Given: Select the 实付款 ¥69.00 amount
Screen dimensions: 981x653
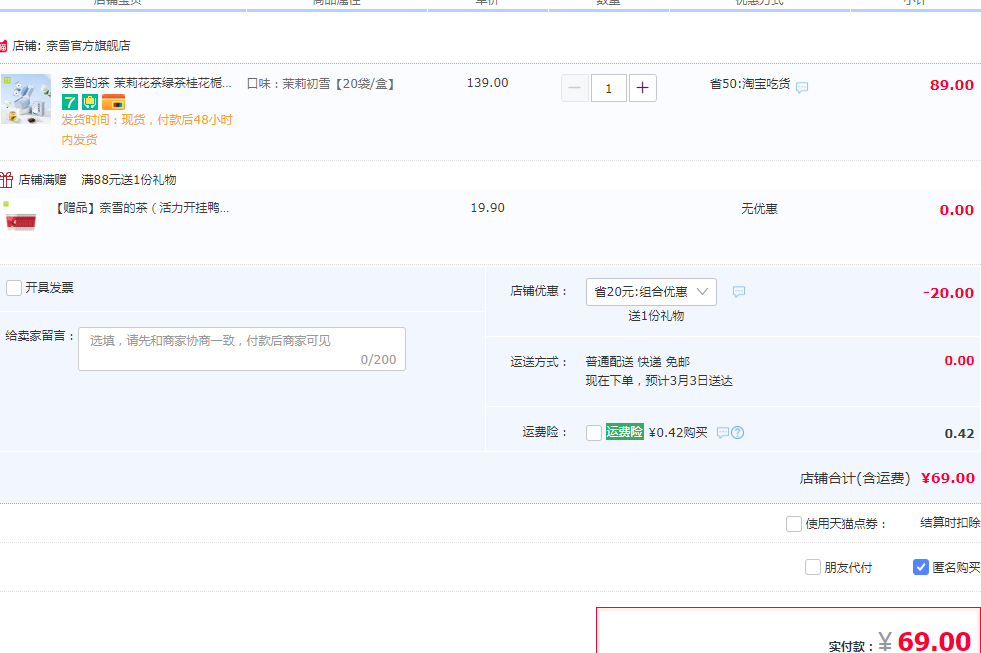Looking at the screenshot, I should (900, 642).
